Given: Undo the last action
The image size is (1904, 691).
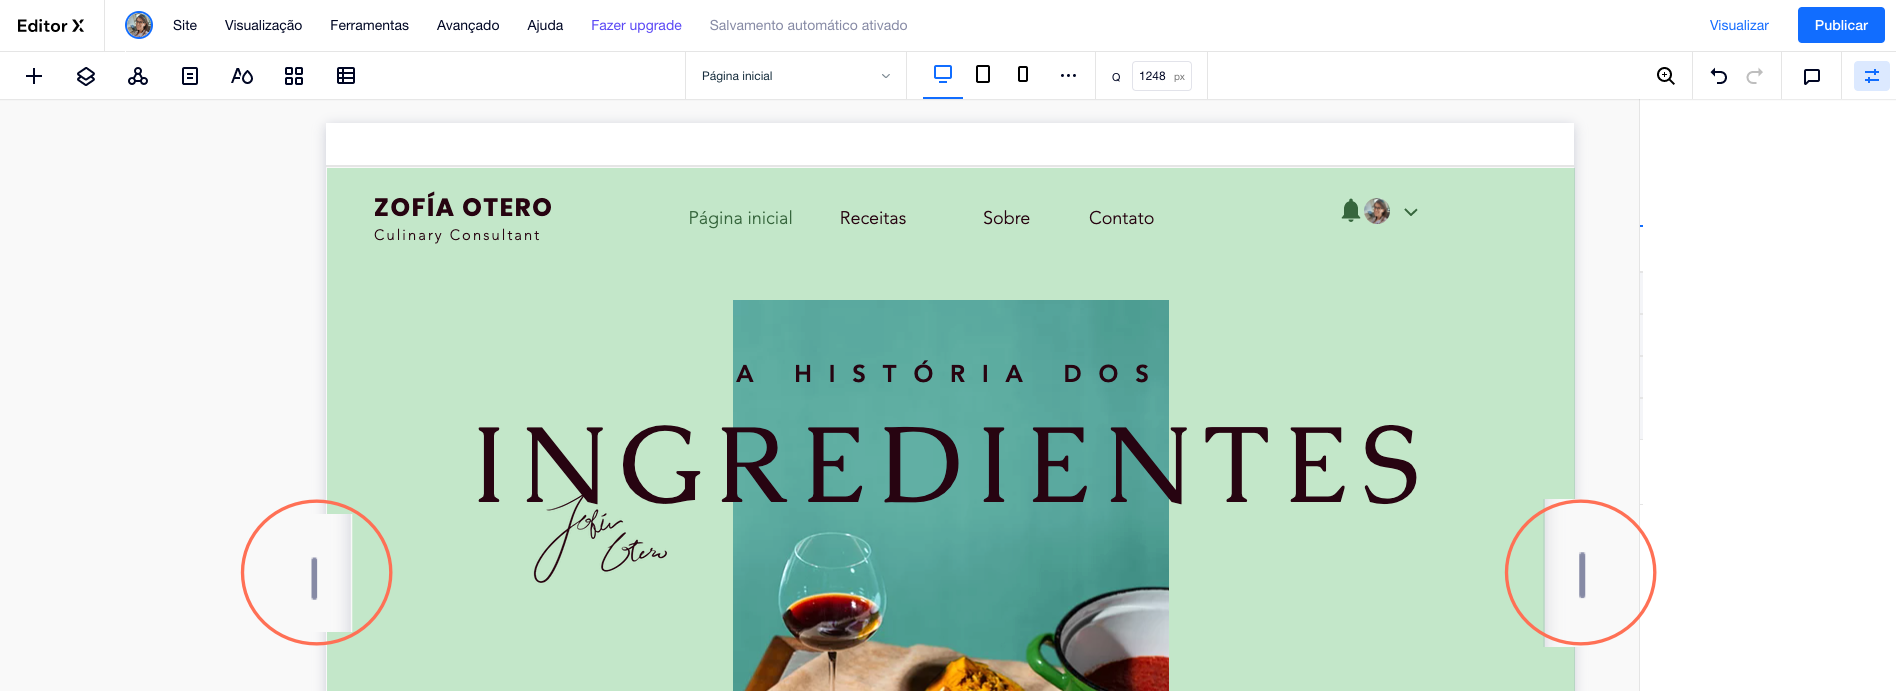Looking at the screenshot, I should click(1719, 76).
